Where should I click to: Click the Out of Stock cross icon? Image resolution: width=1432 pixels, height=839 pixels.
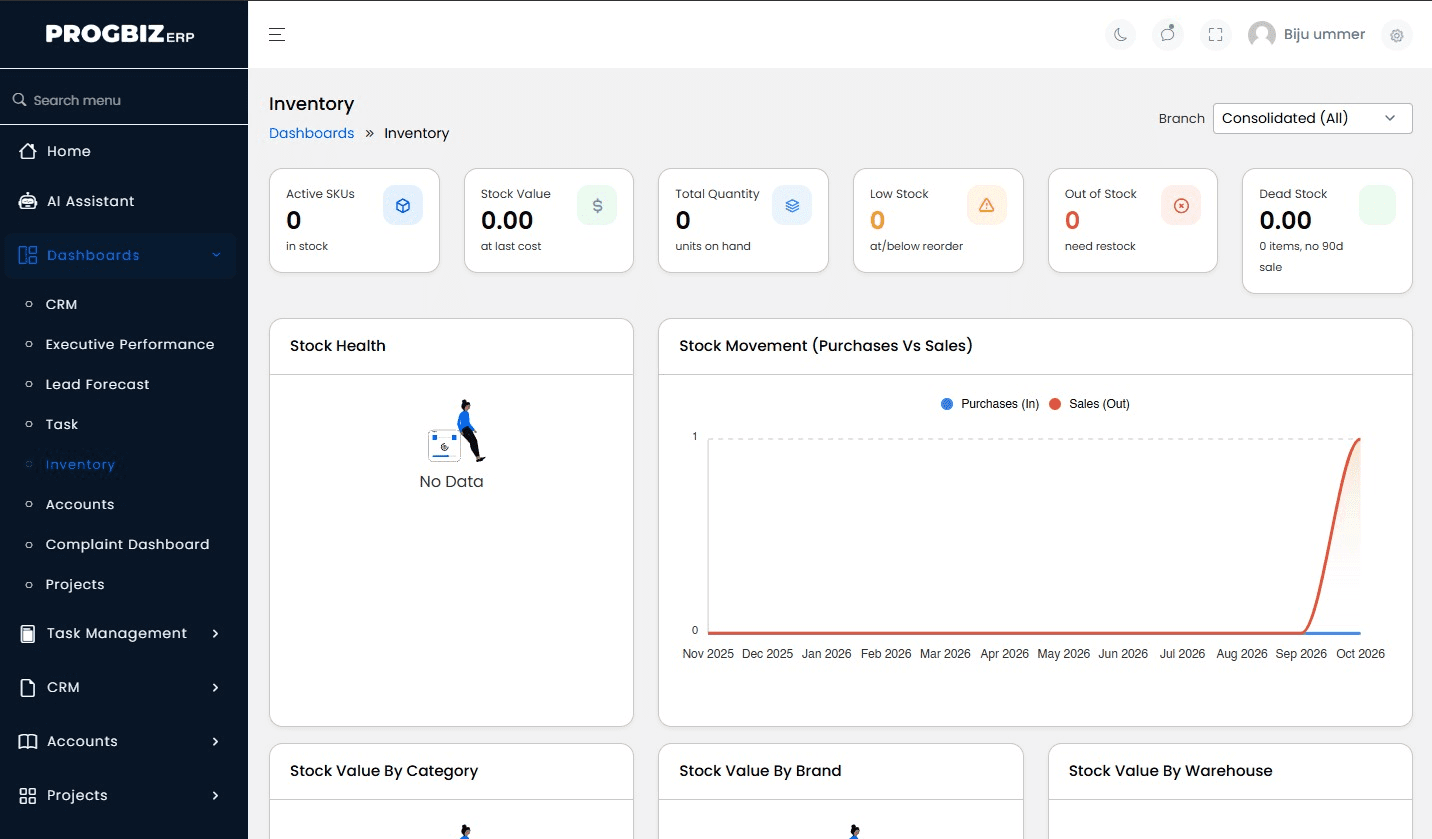[x=1181, y=205]
